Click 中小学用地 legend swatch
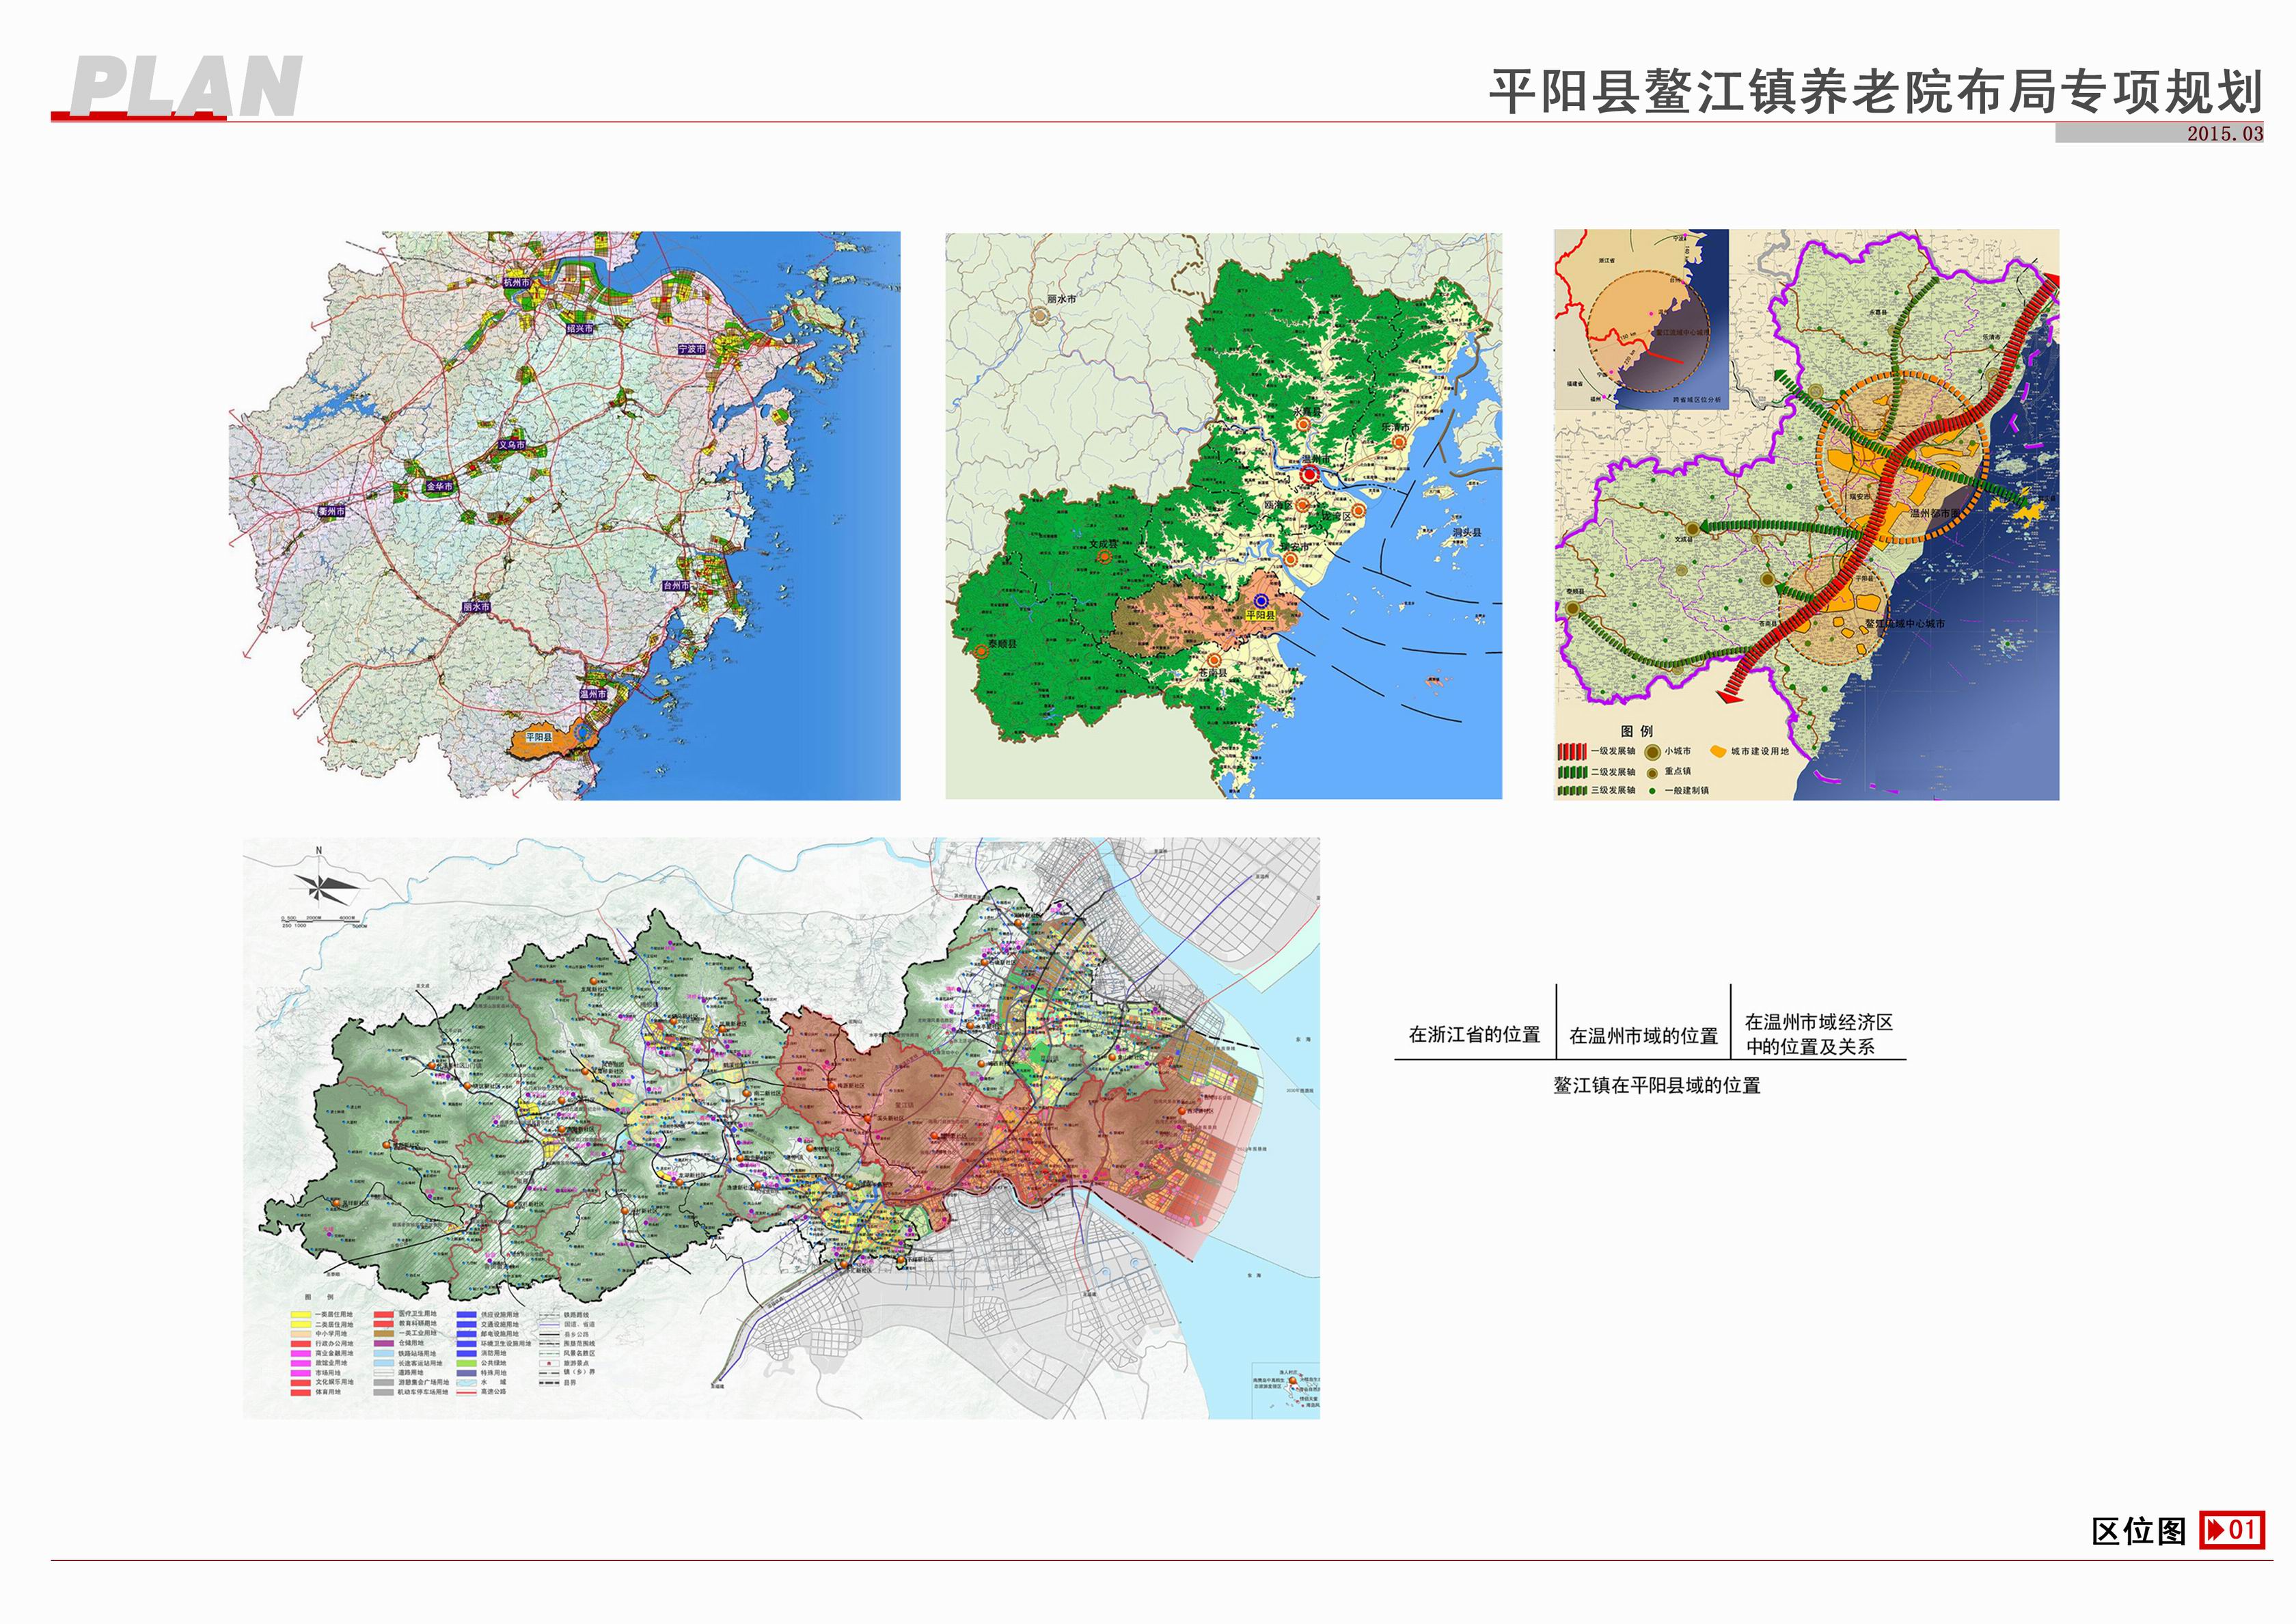Screen dimensions: 2296x1624 point(301,1334)
